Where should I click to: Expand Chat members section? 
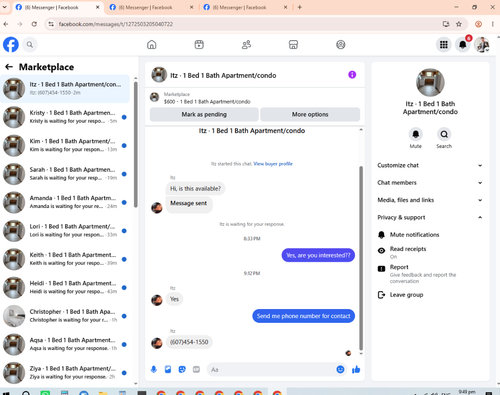pos(430,183)
